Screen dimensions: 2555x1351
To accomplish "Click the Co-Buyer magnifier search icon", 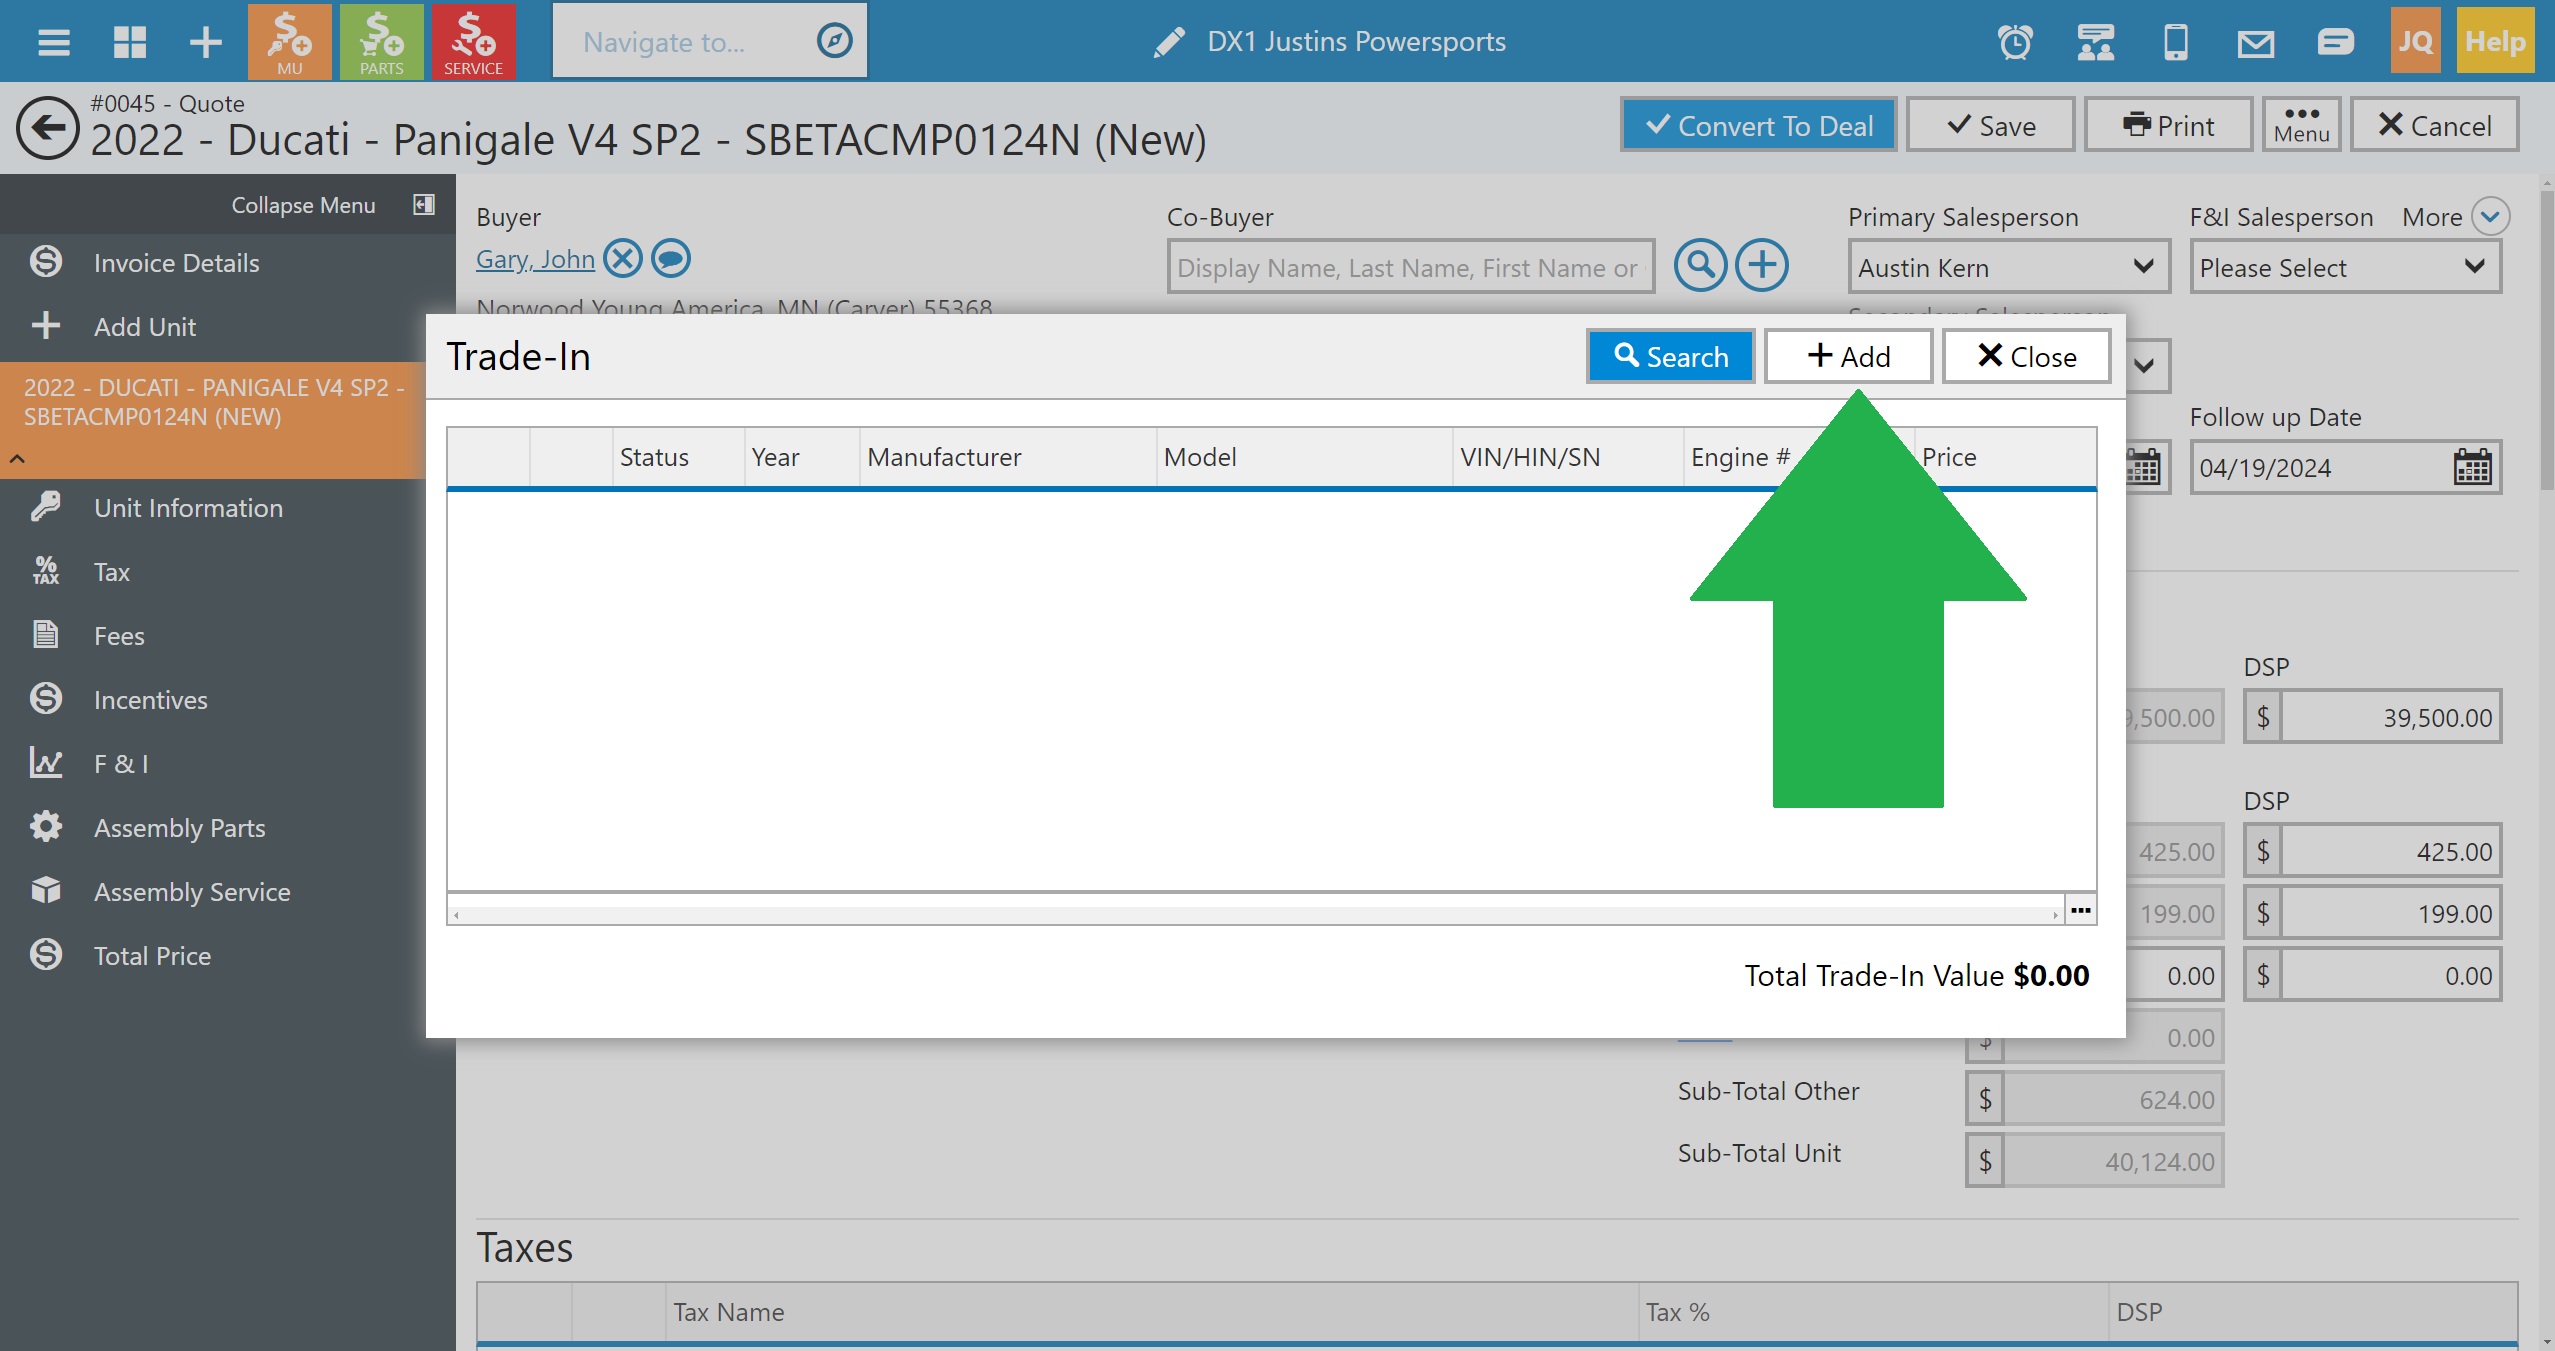I will (1700, 265).
